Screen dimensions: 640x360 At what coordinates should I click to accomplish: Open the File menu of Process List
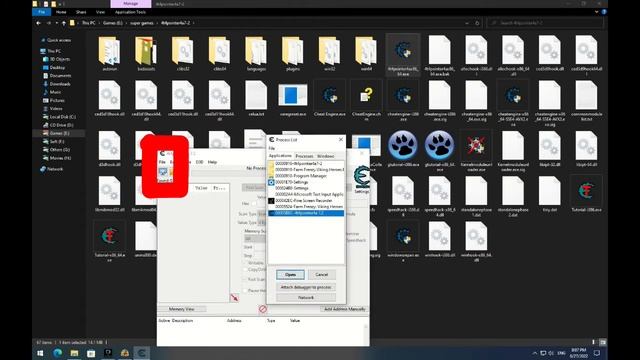(x=272, y=148)
